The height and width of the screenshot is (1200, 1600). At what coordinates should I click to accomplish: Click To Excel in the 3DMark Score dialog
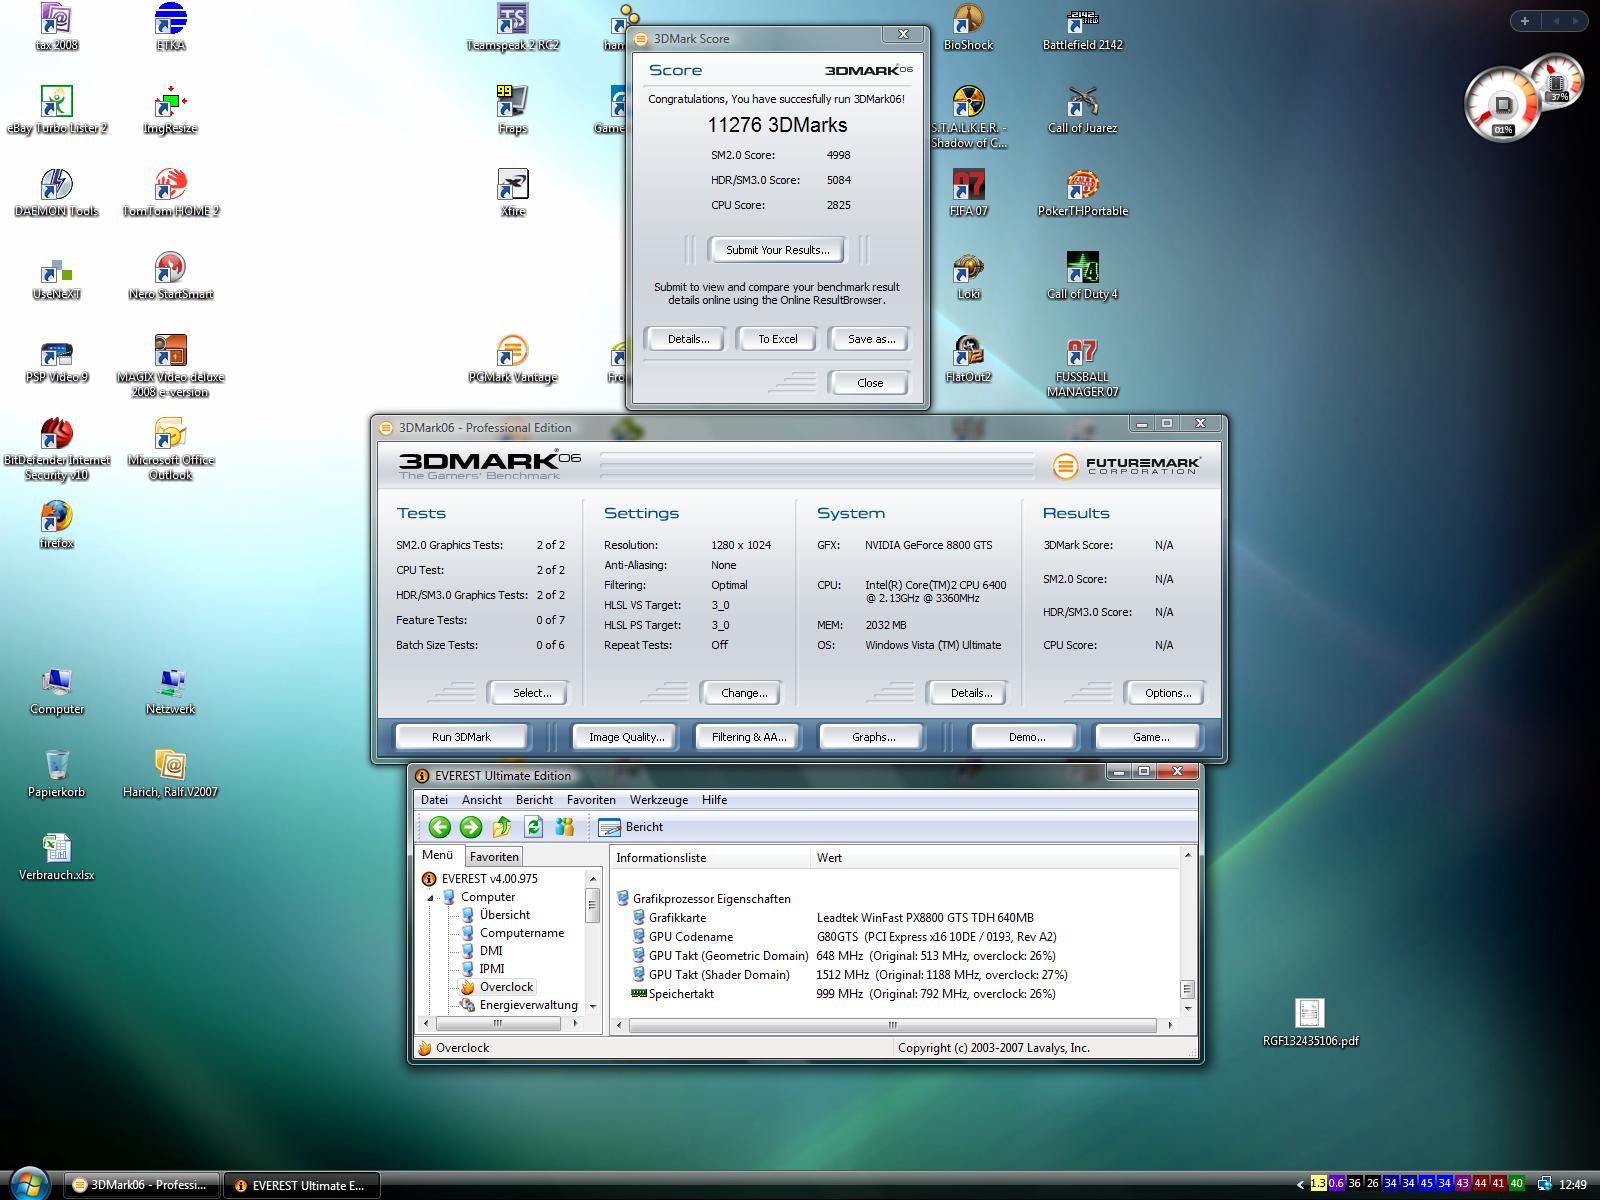tap(777, 339)
